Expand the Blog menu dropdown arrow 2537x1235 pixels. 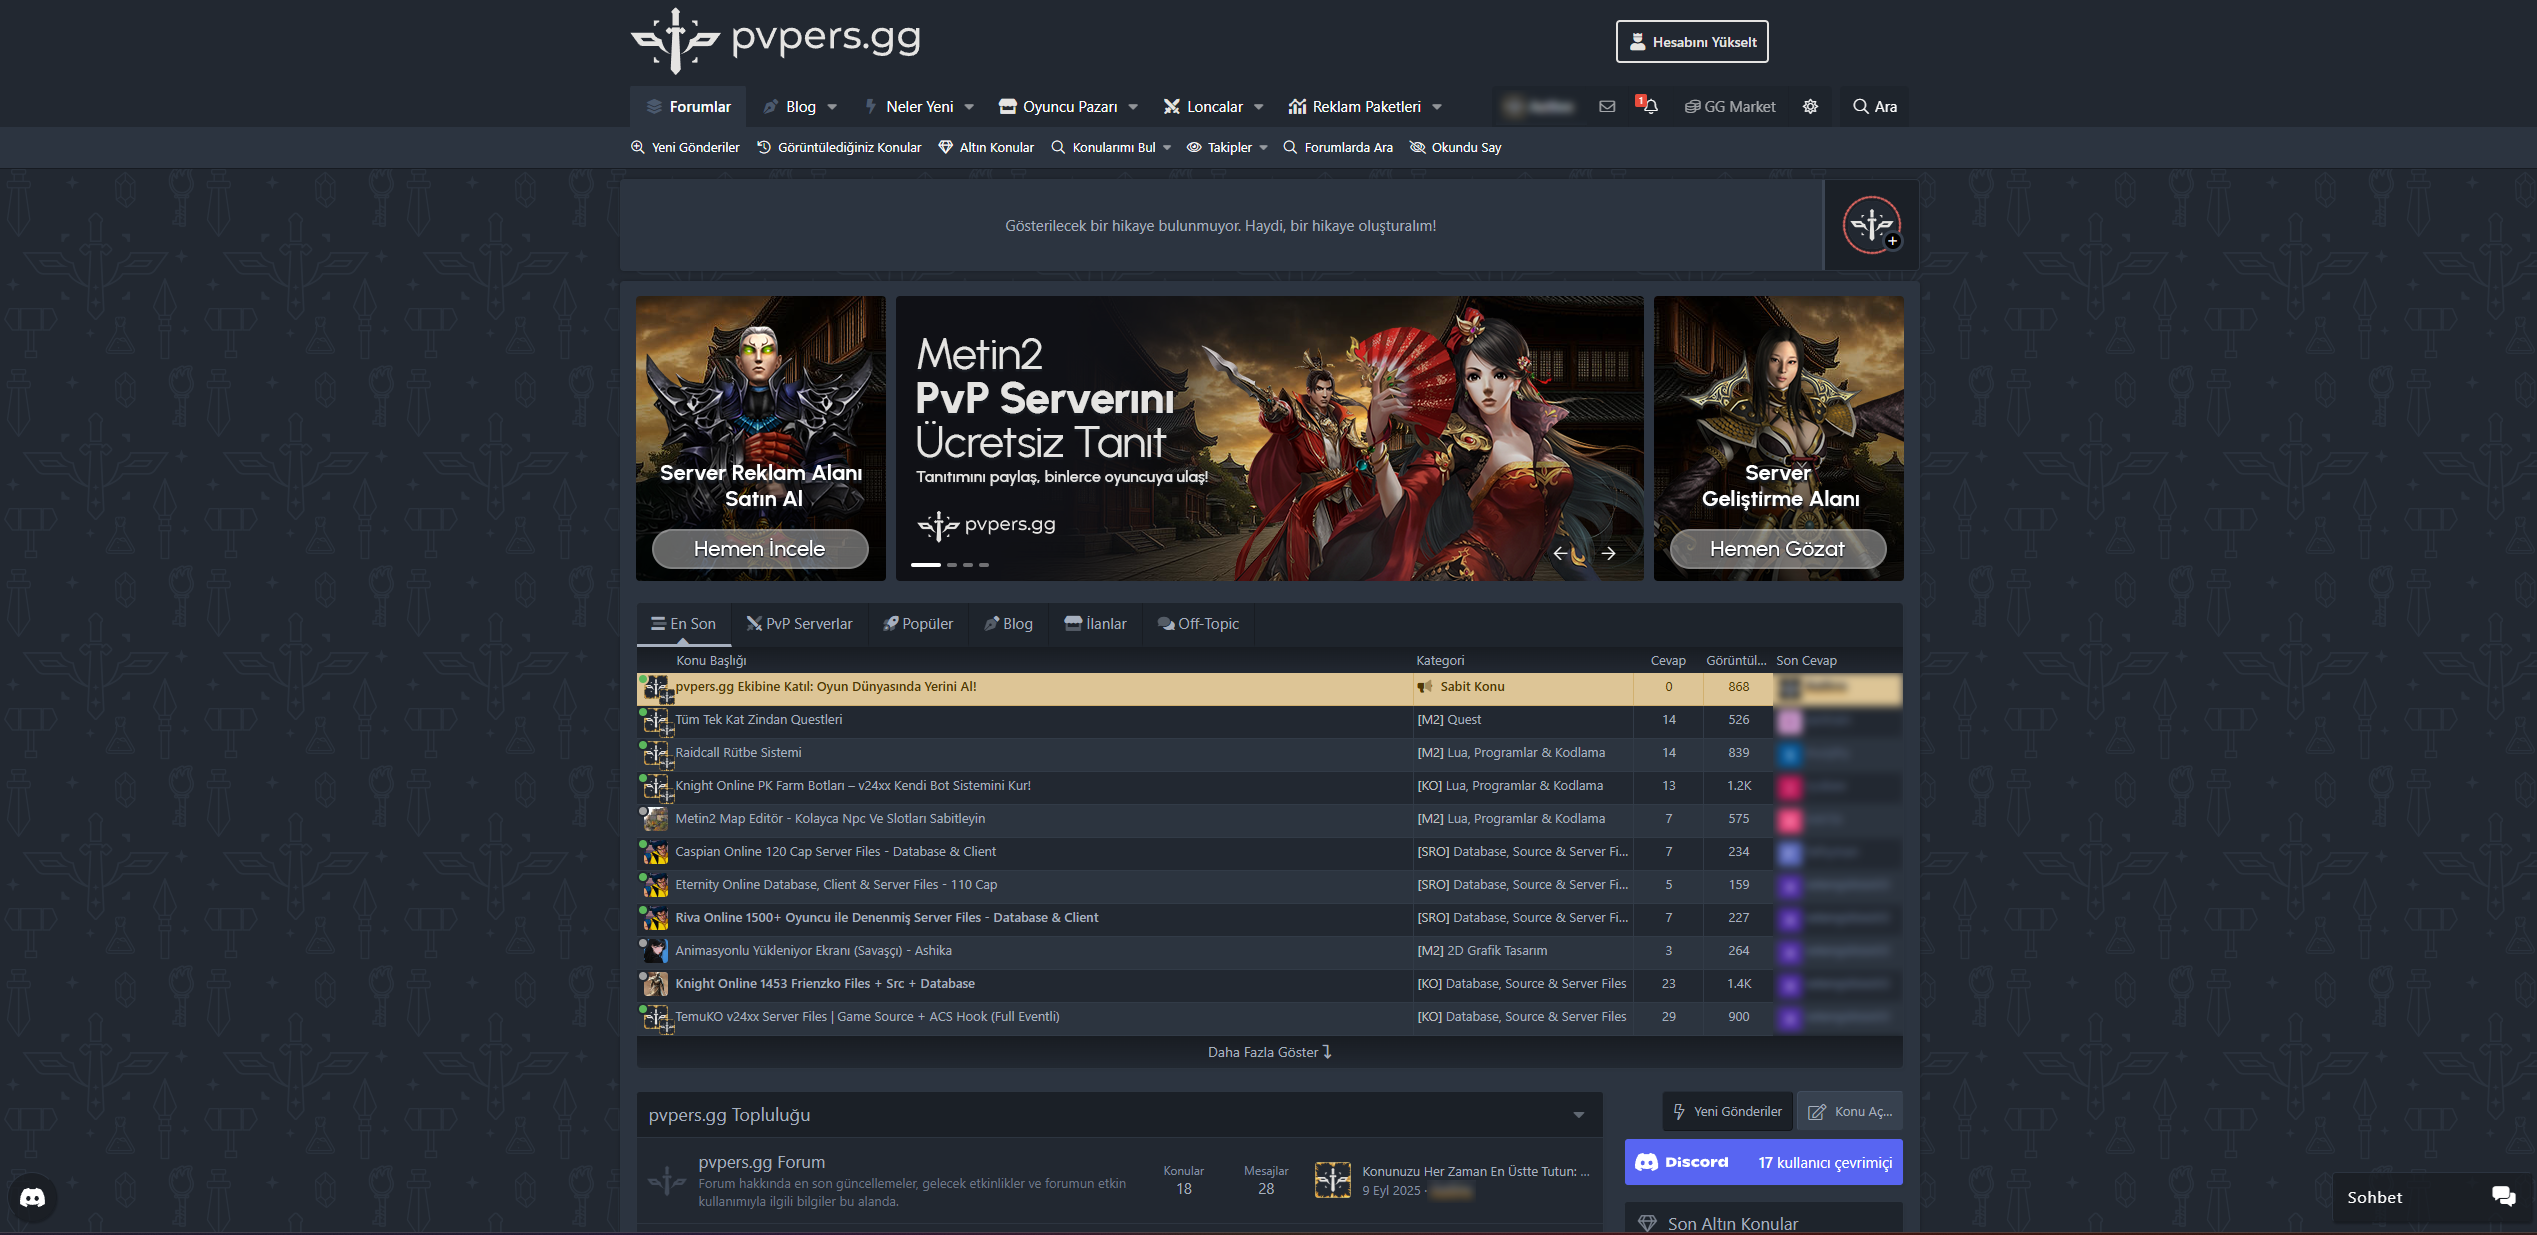(832, 107)
